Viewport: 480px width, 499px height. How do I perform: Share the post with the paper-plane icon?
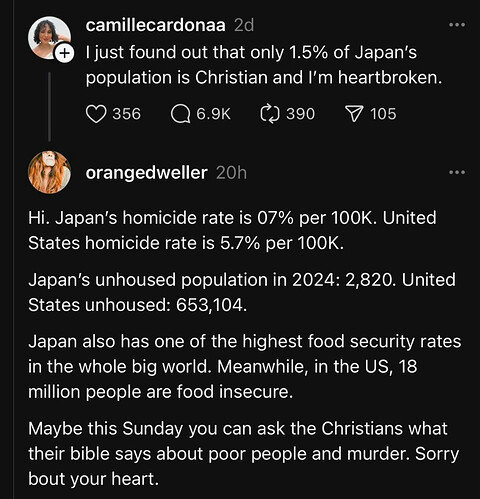354,114
